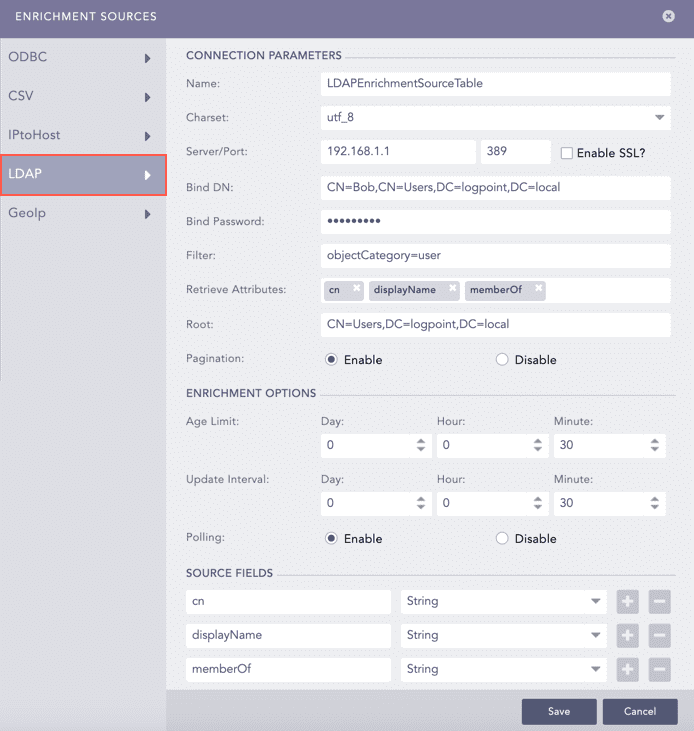Click the Cancel button
Viewport: 694px width, 731px height.
640,711
